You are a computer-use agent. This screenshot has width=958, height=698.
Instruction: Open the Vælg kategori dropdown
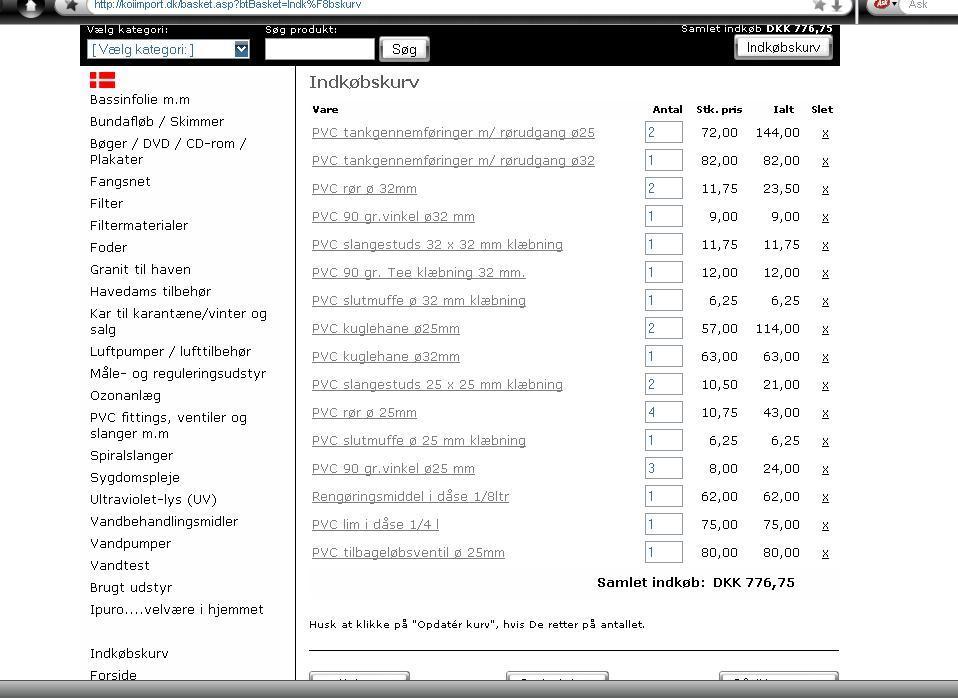coord(168,49)
